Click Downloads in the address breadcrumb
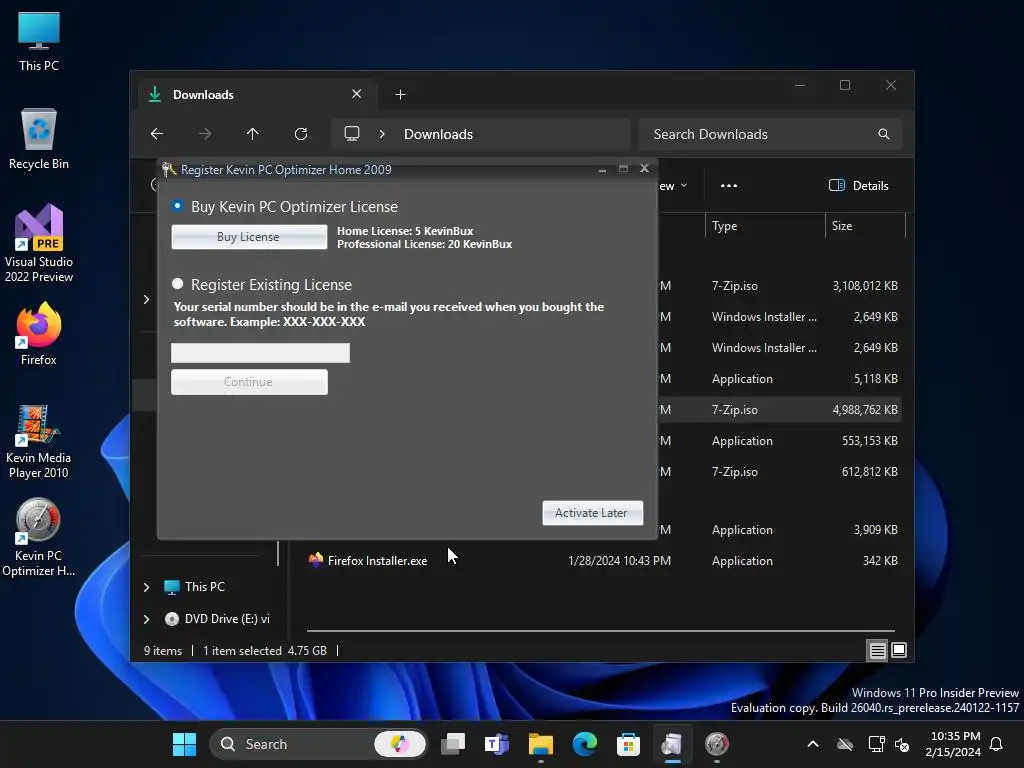 pyautogui.click(x=438, y=134)
